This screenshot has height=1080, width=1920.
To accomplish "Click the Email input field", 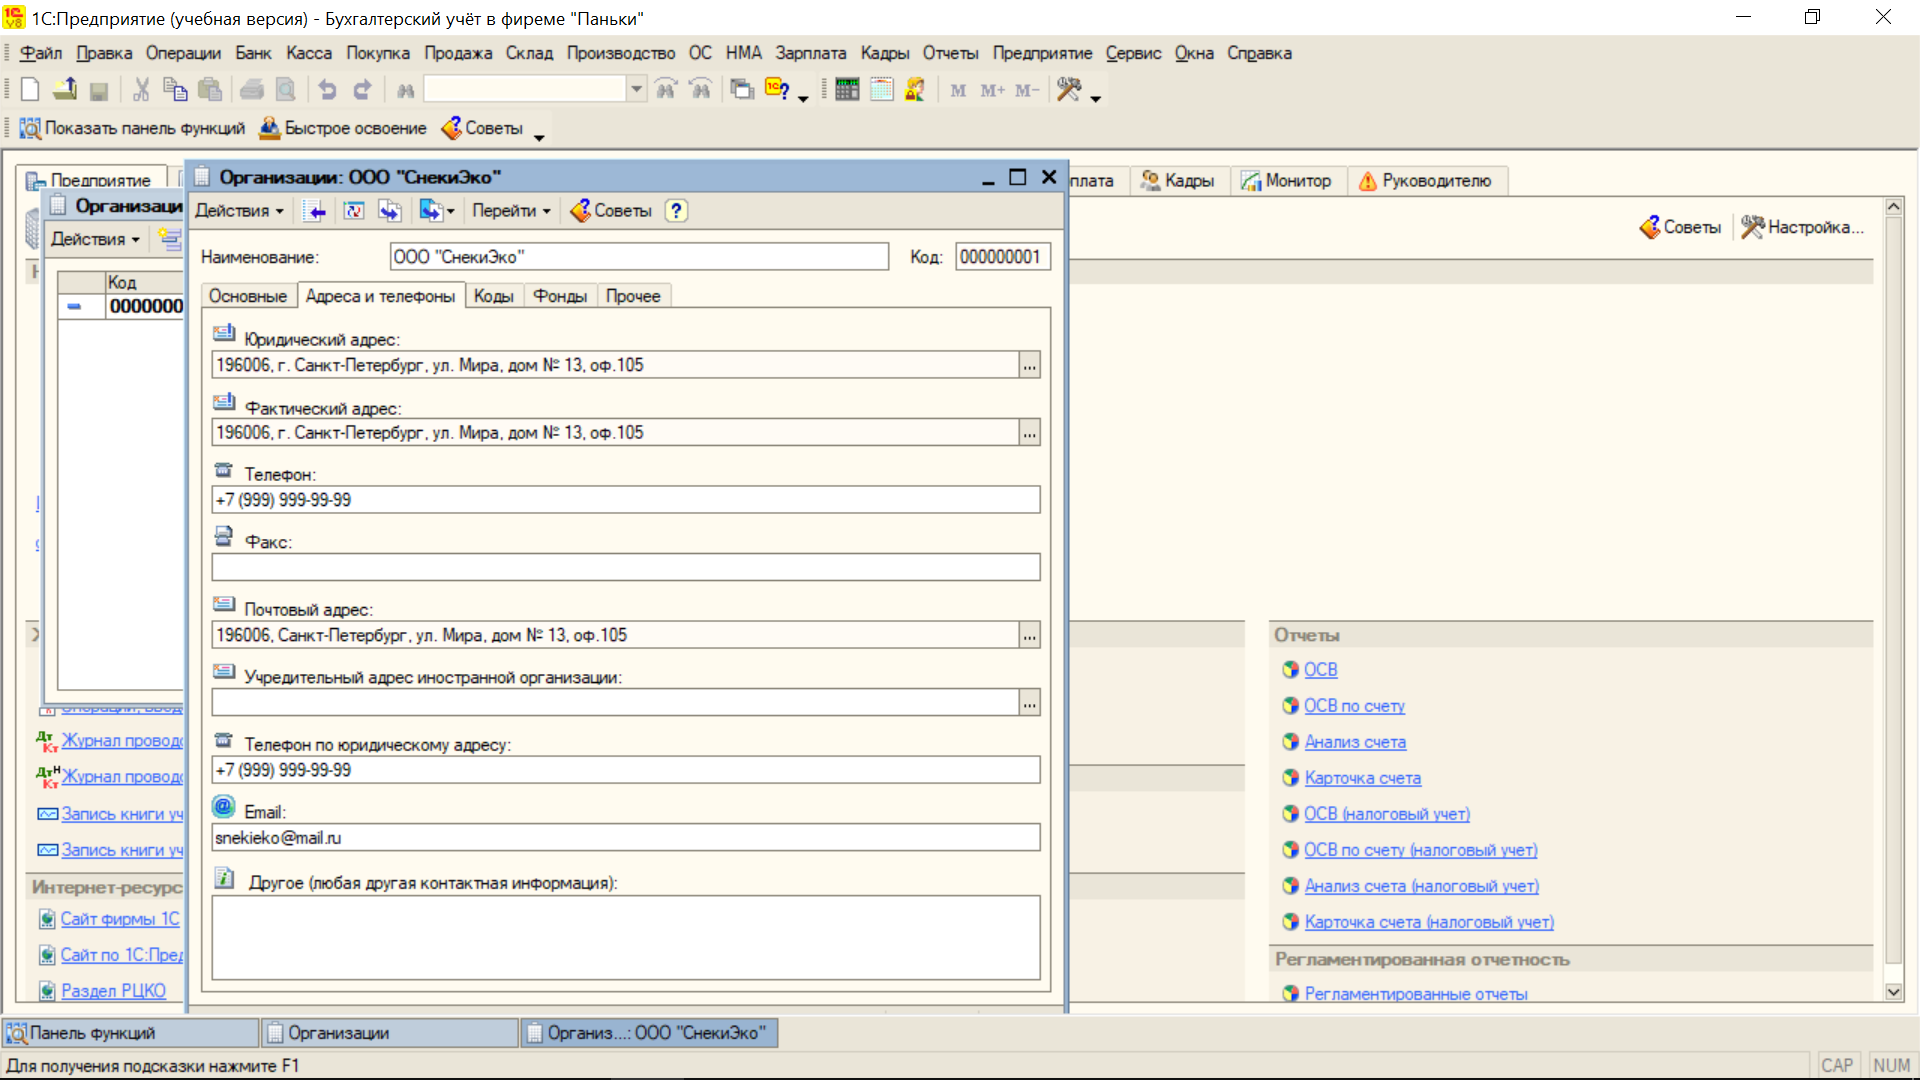I will pos(626,838).
